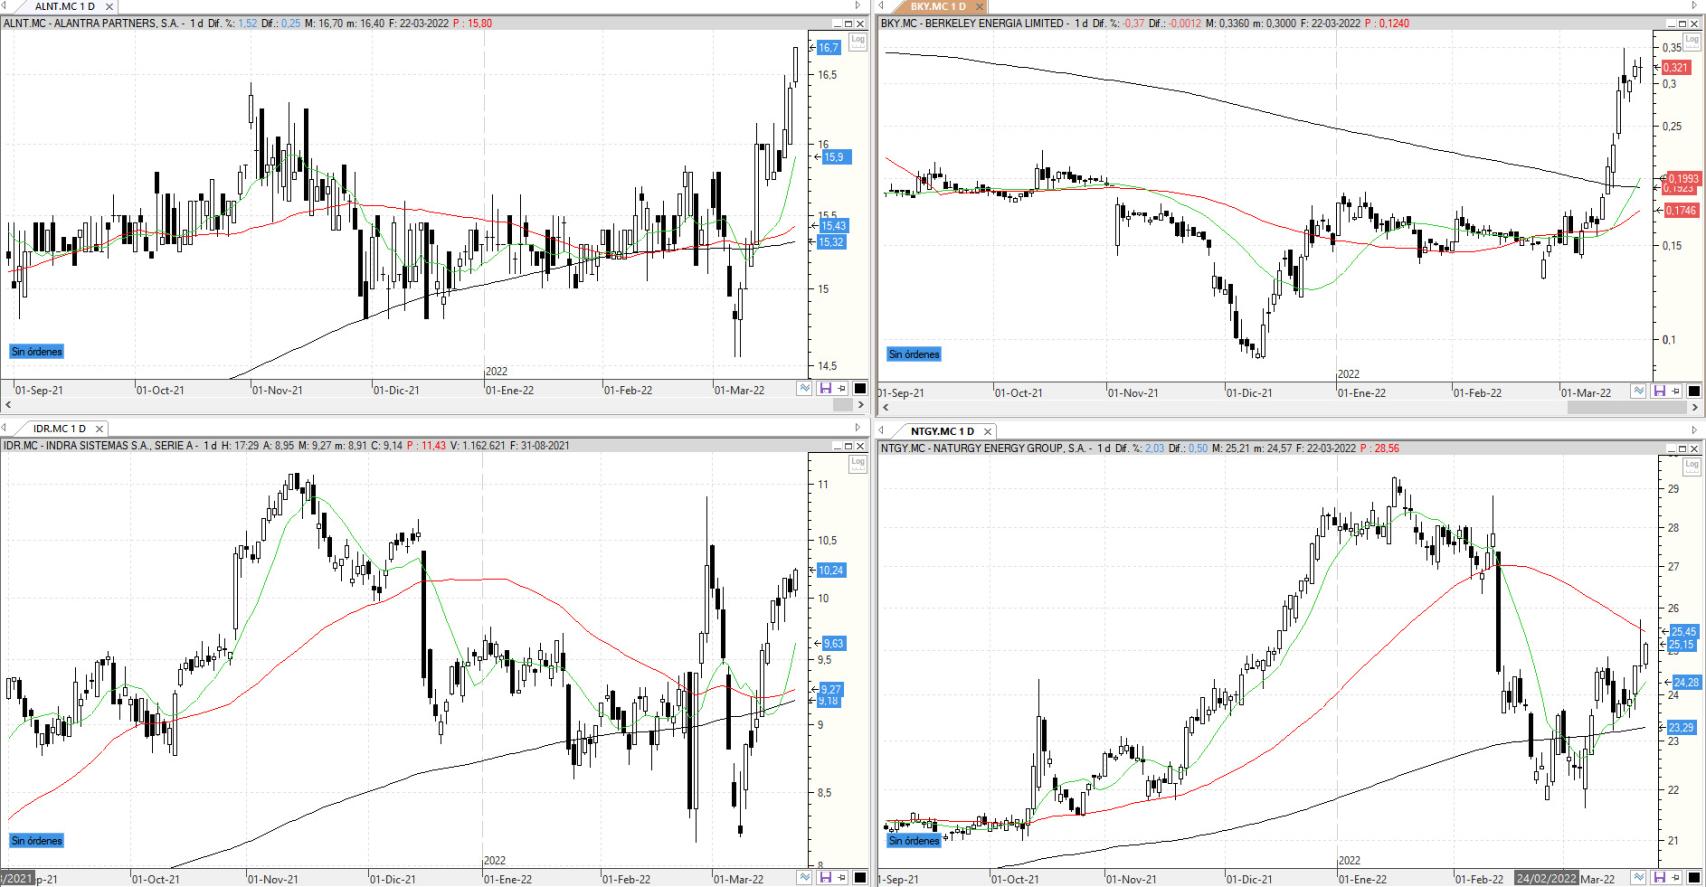Click next-tab arrow in NTGY.MC pane
This screenshot has height=887, width=1706.
pyautogui.click(x=1694, y=429)
